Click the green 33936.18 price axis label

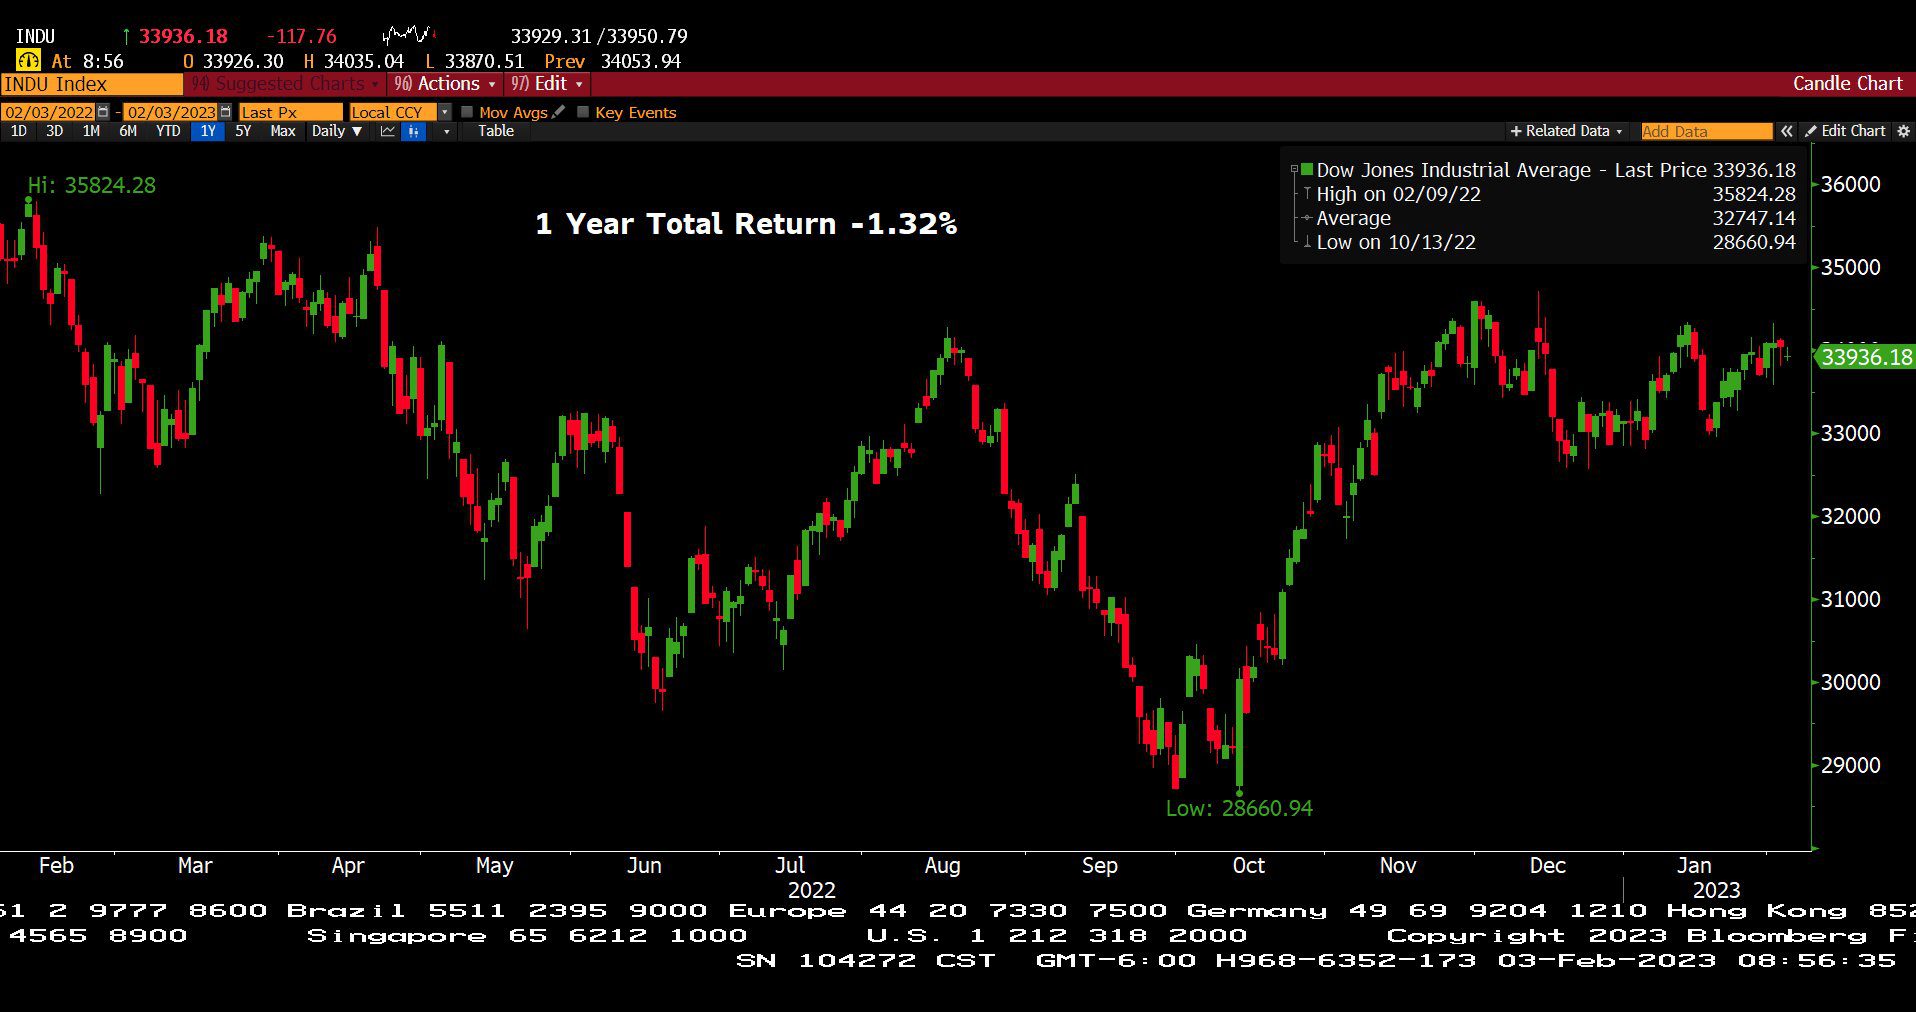pos(1864,357)
